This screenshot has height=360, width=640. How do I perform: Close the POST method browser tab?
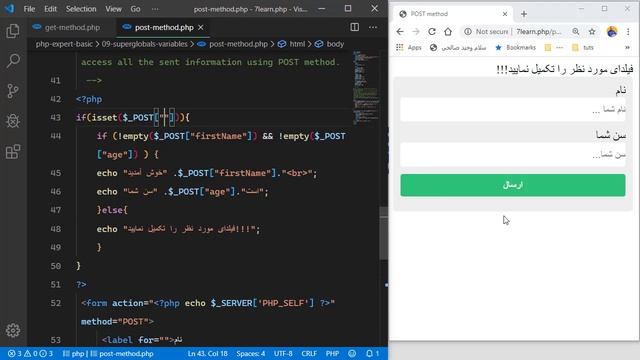pyautogui.click(x=505, y=14)
